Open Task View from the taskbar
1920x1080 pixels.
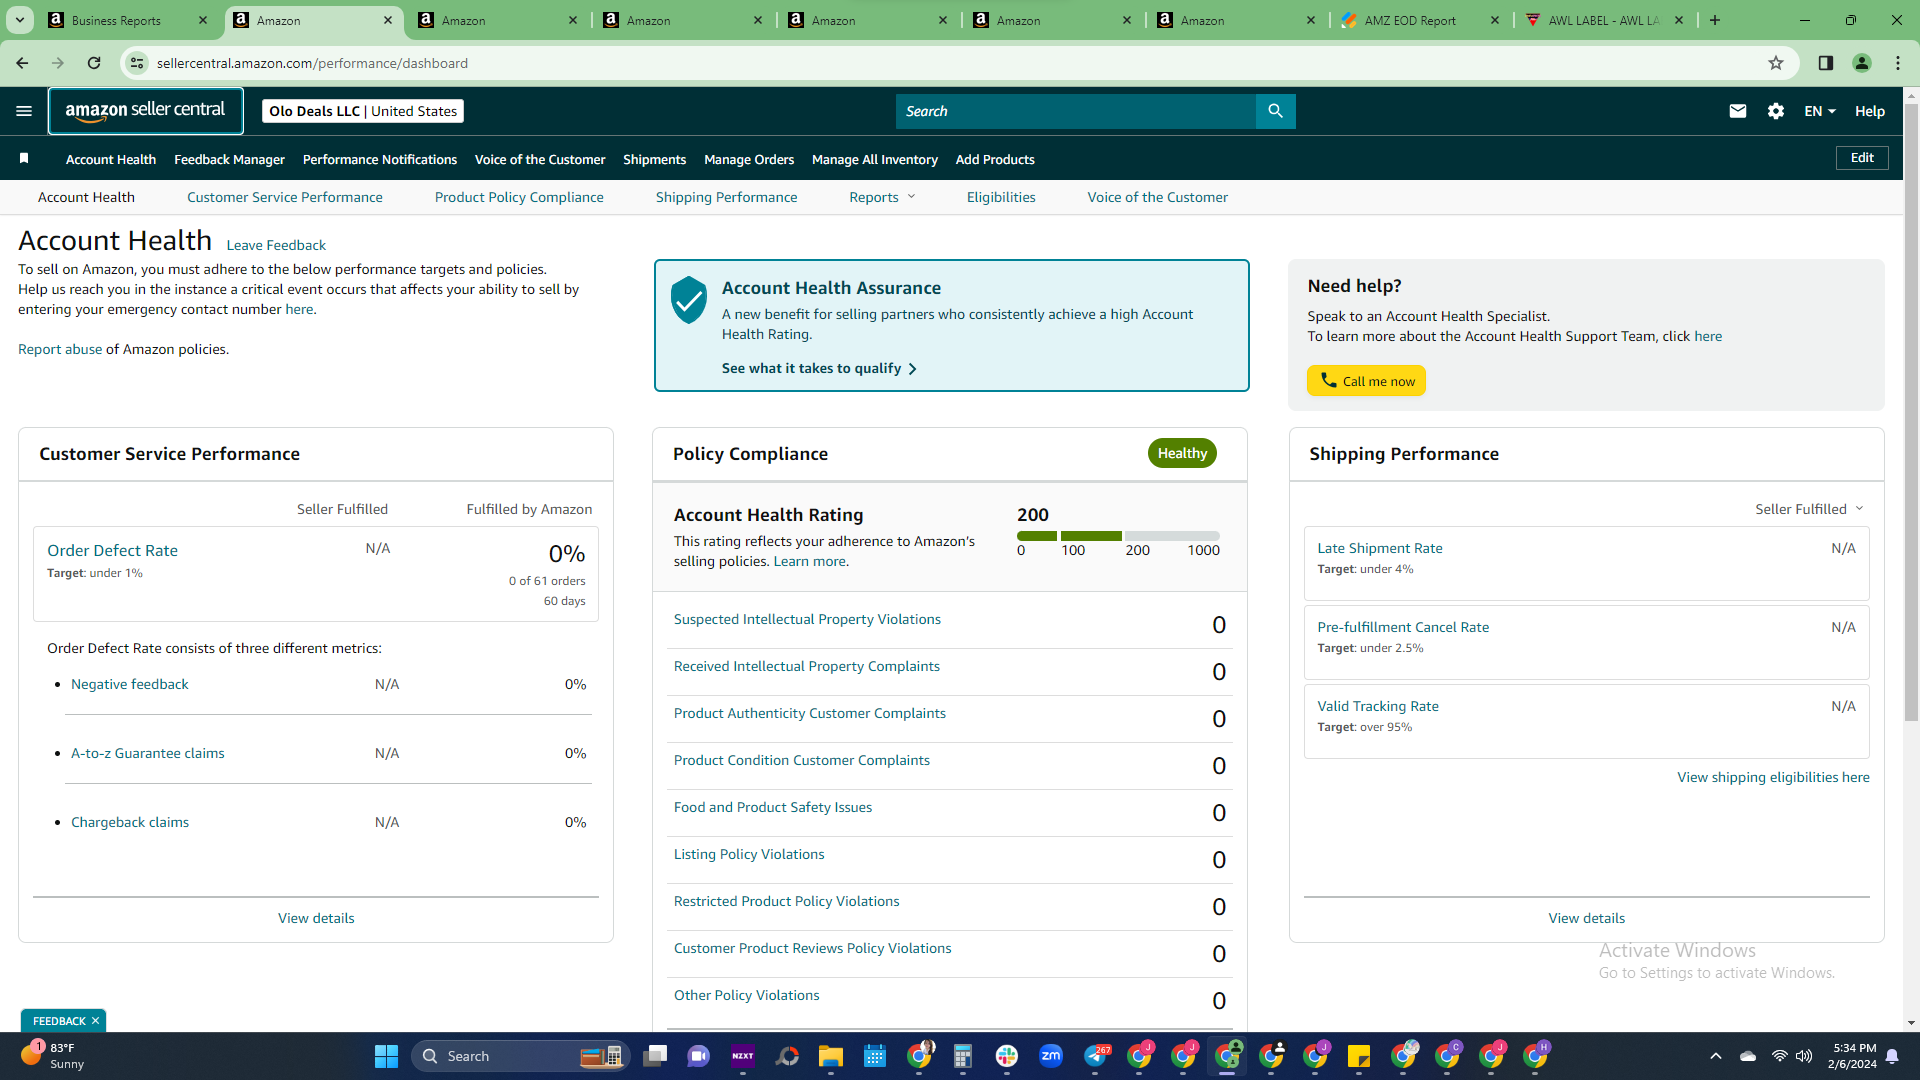(655, 1056)
